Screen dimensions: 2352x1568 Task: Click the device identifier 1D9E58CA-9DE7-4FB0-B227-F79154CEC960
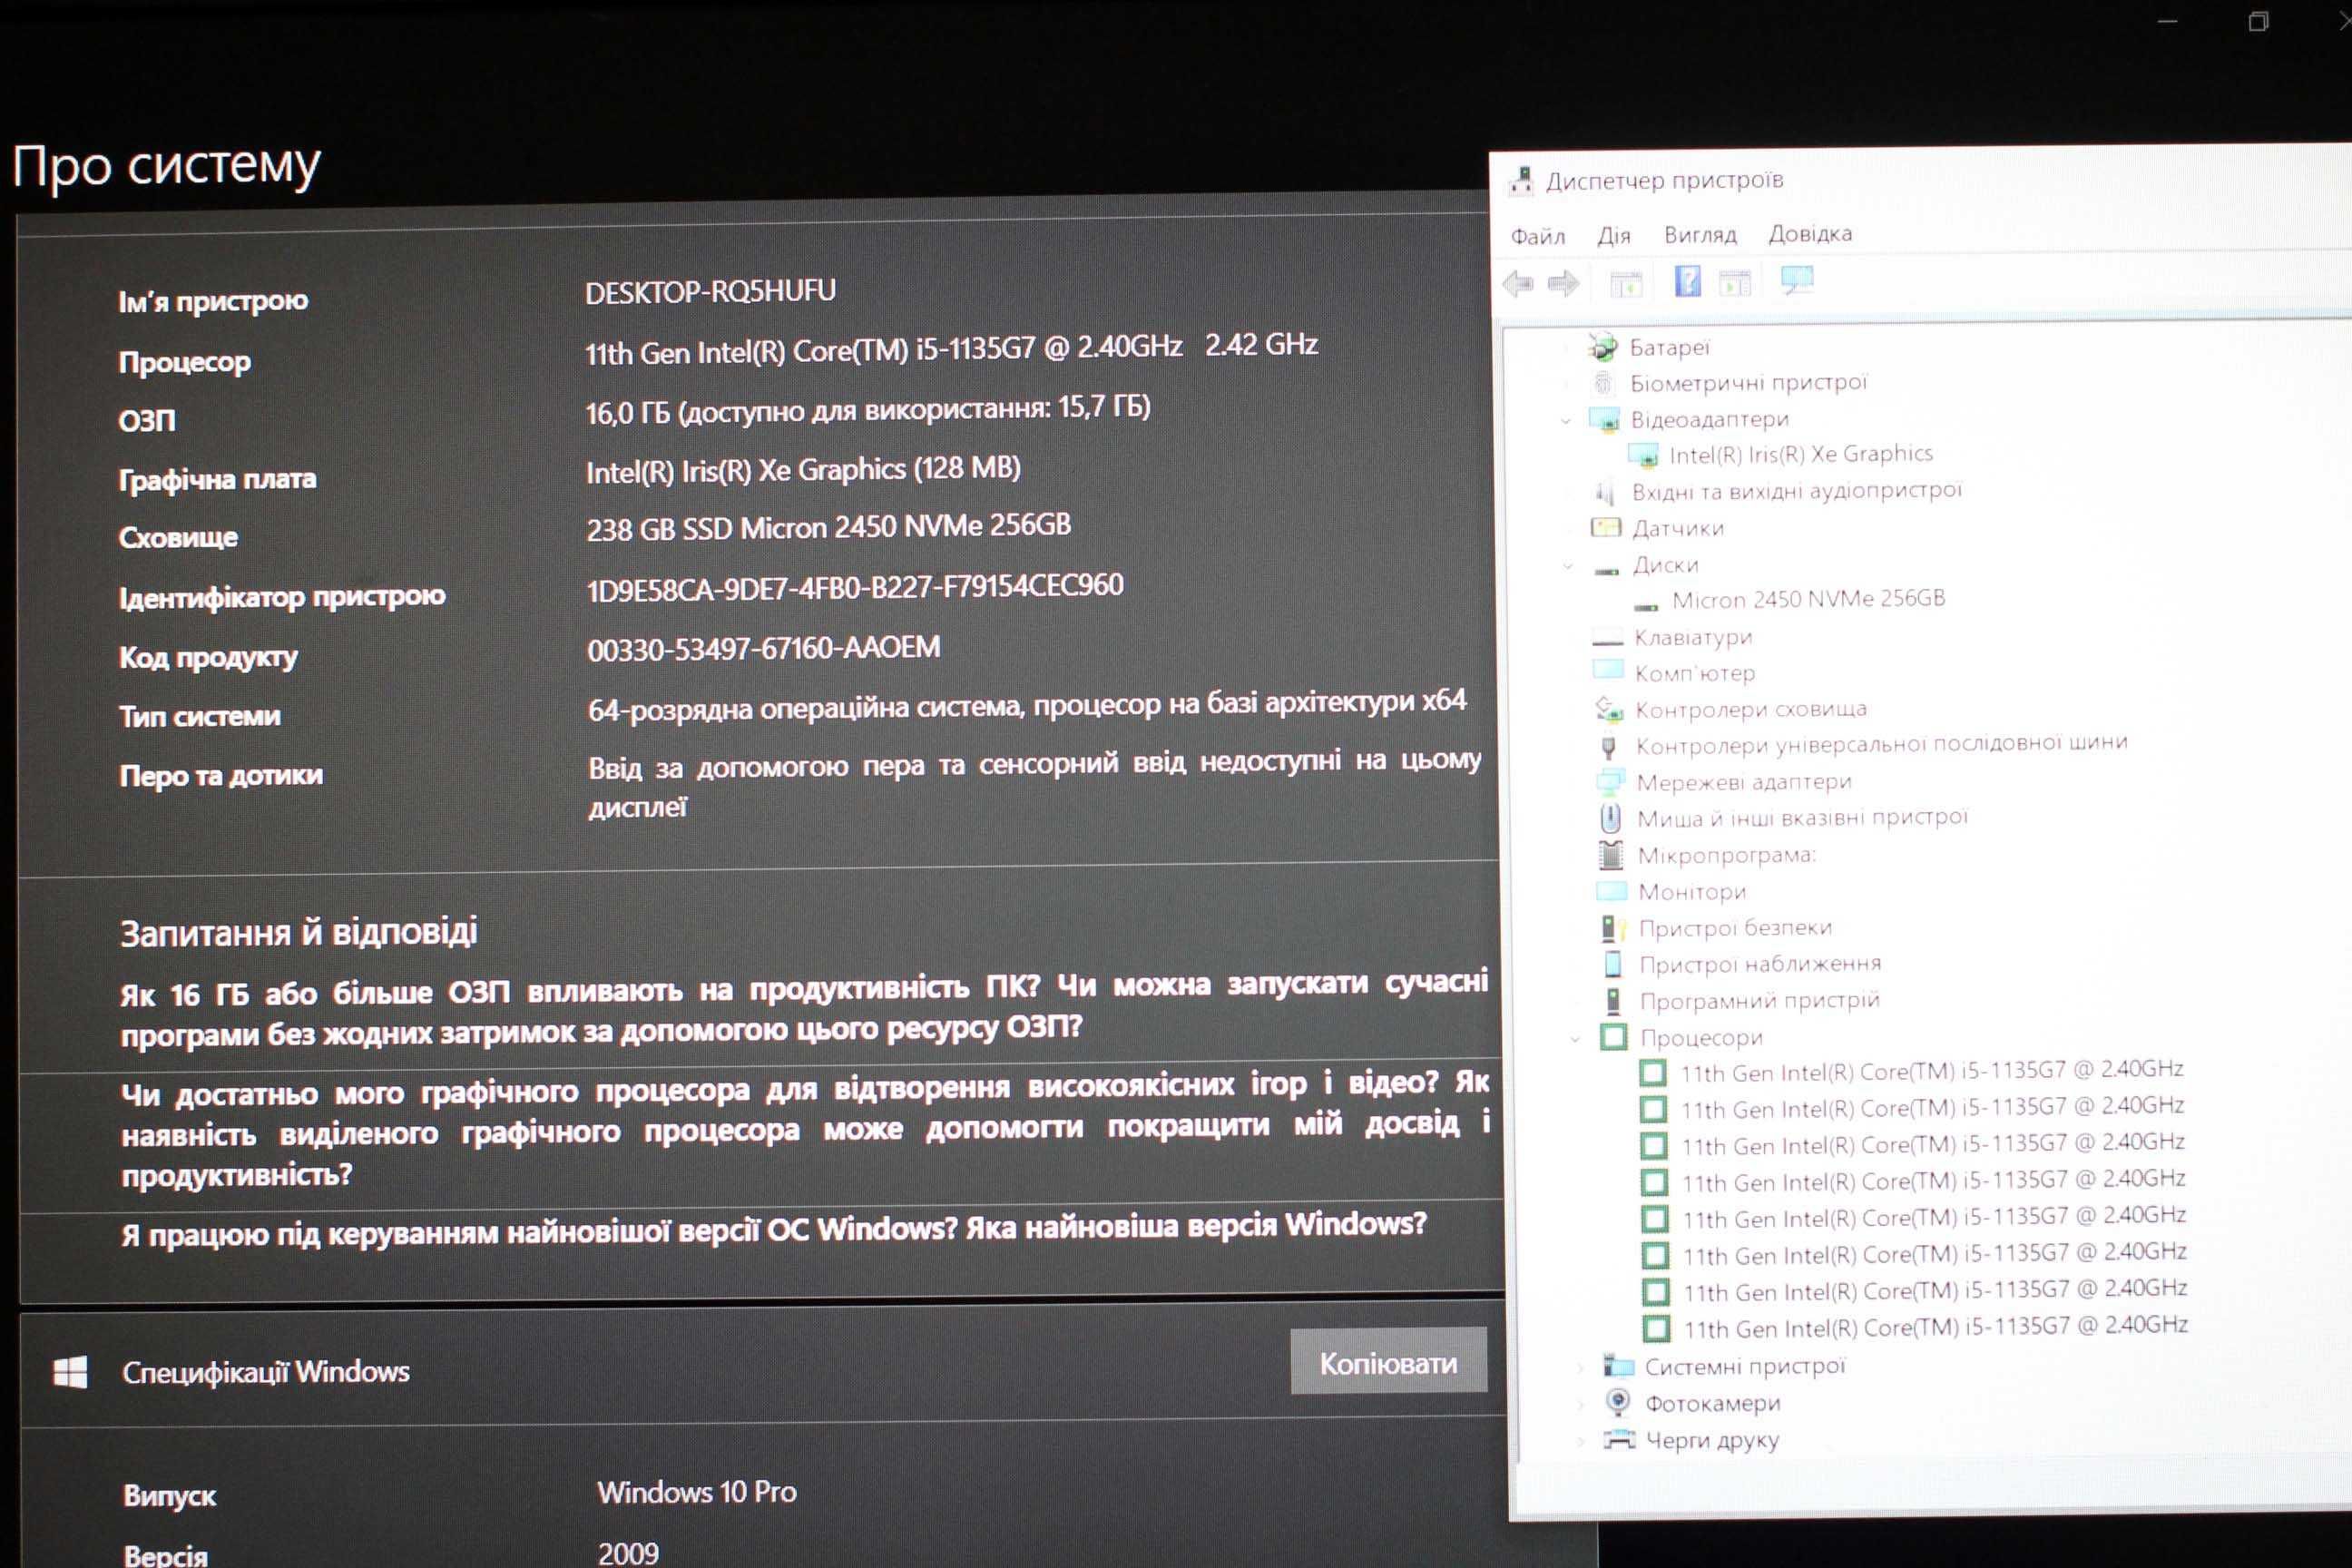[x=855, y=588]
